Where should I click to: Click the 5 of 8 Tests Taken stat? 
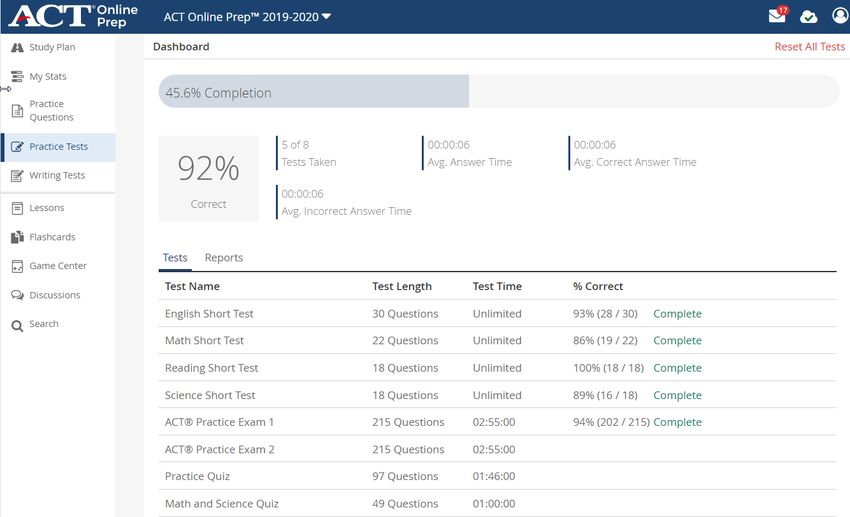pyautogui.click(x=308, y=153)
